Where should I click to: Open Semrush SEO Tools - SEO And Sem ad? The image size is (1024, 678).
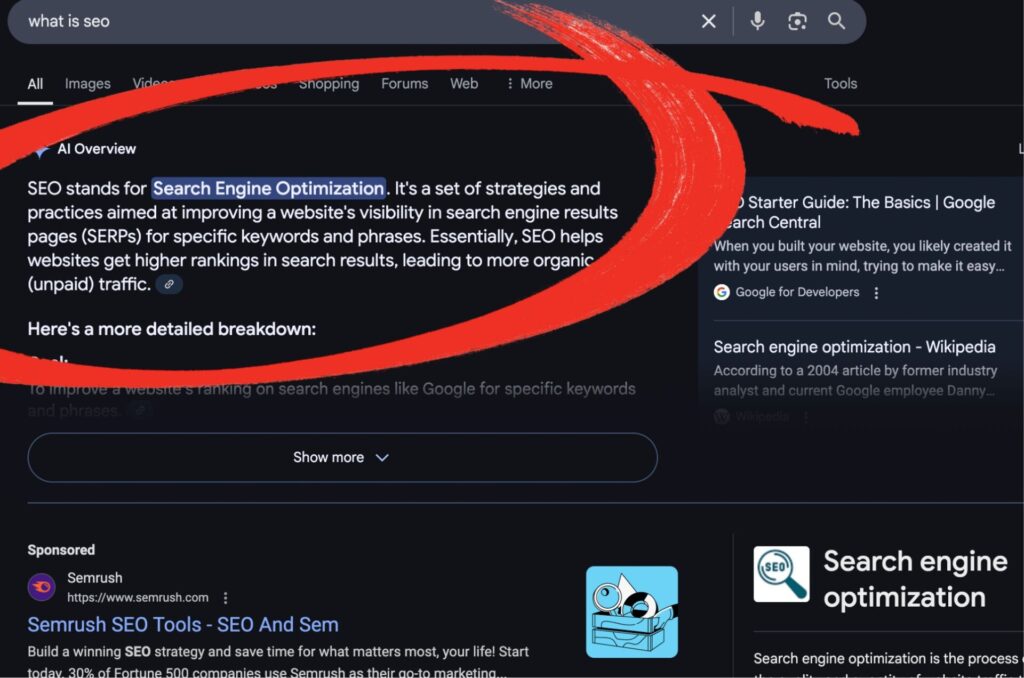tap(183, 624)
